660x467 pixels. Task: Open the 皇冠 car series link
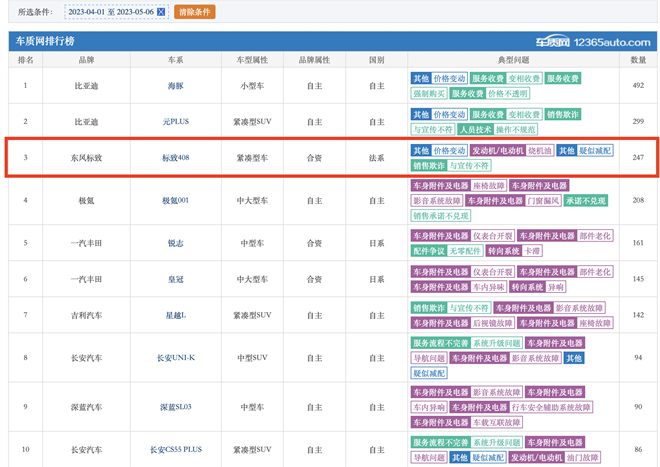pyautogui.click(x=176, y=279)
